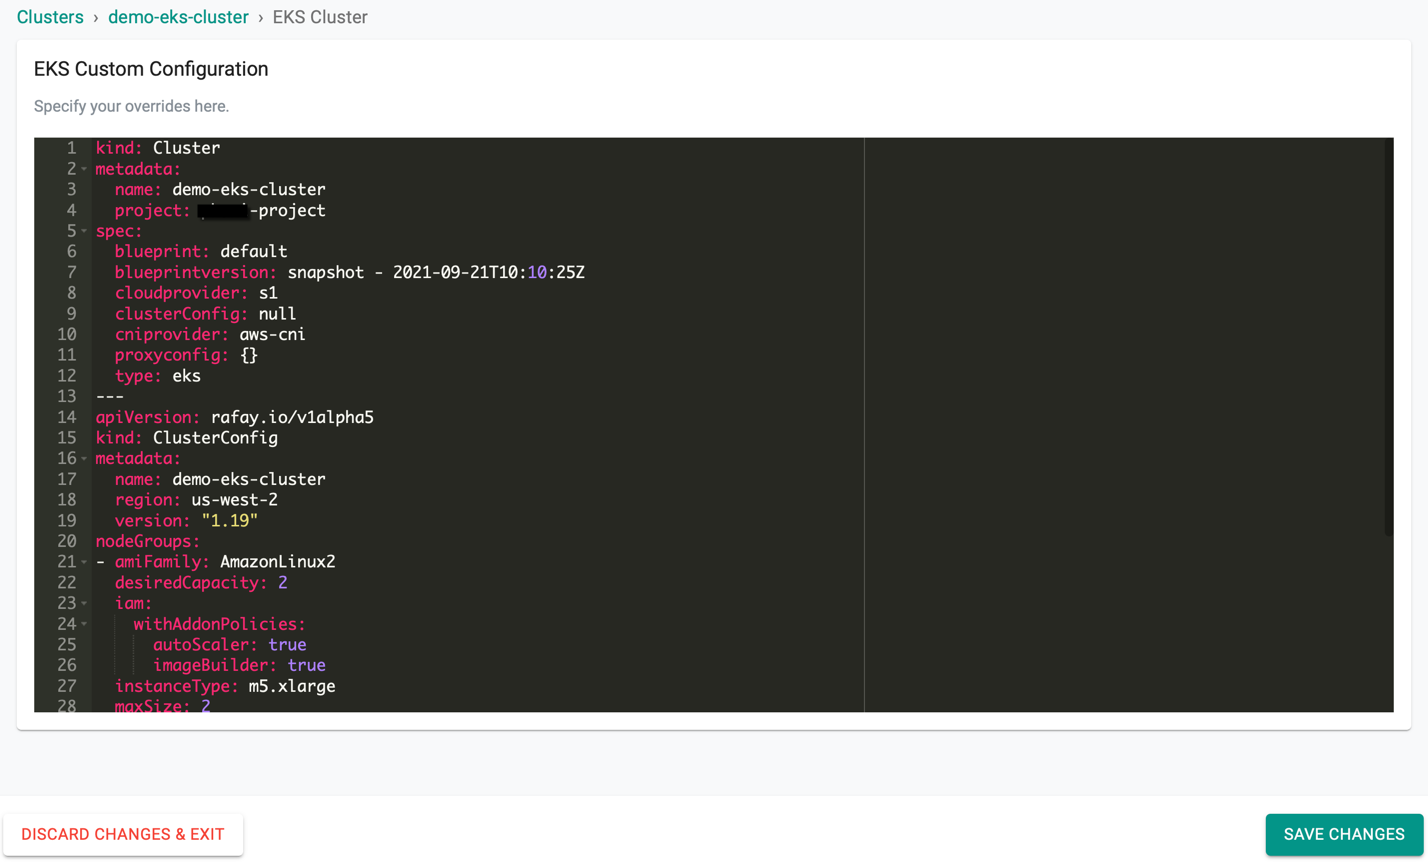The image size is (1428, 865).
Task: Click 'cniprovider: aws-cni' text
Action: (210, 335)
